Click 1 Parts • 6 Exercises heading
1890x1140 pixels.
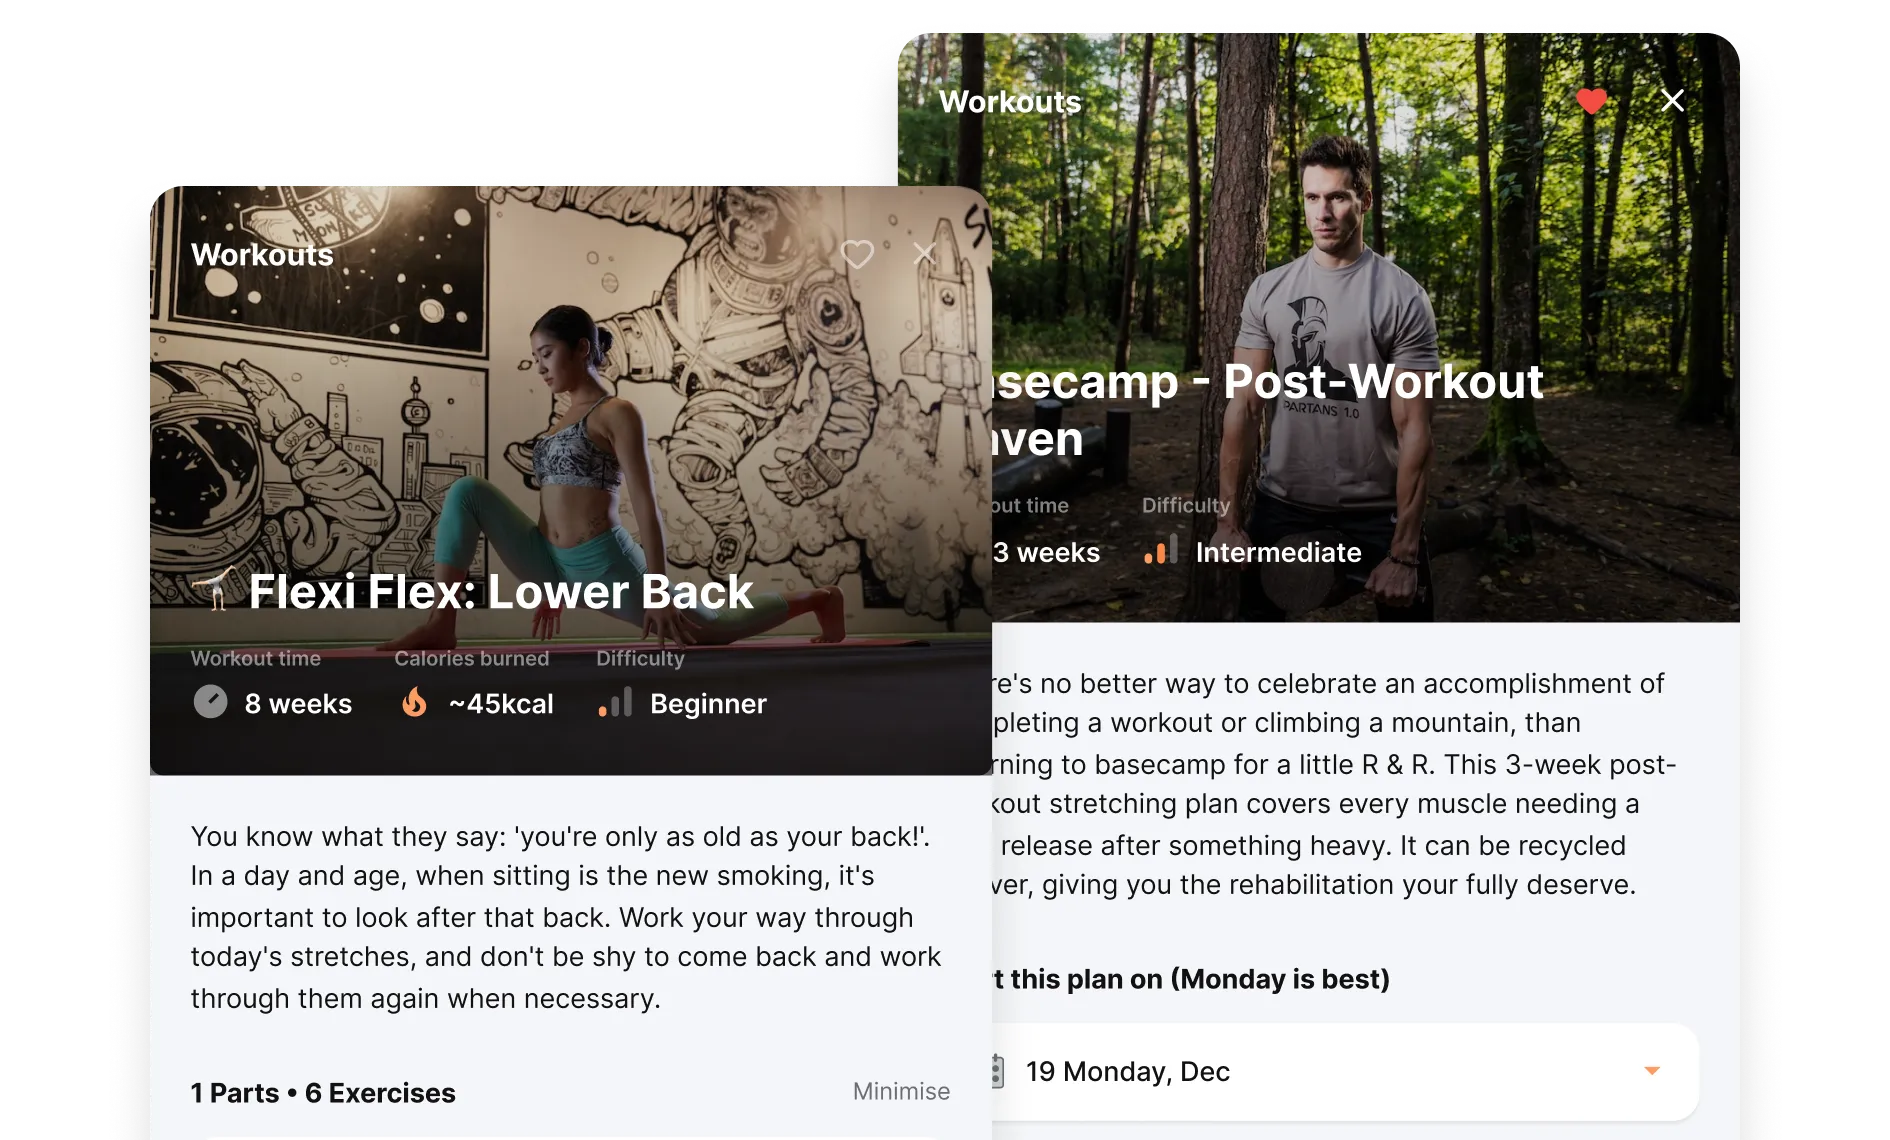point(323,1093)
